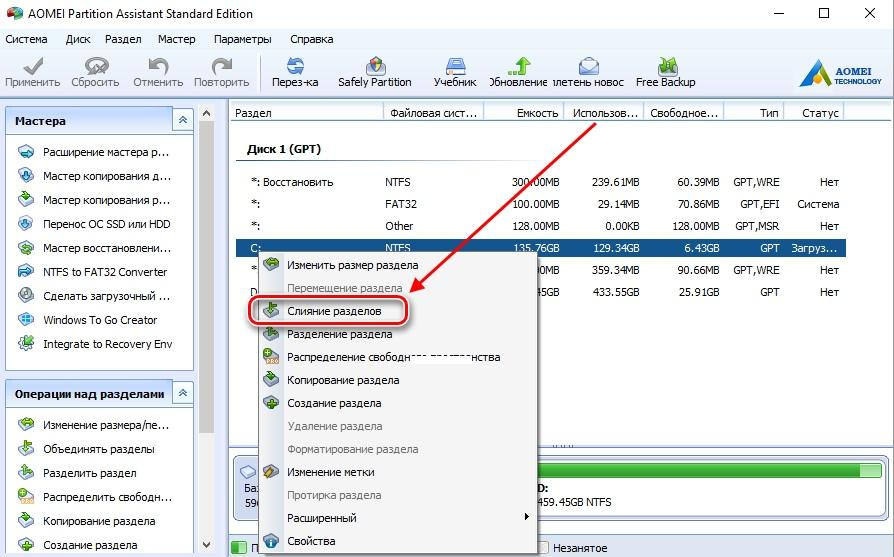Open the Мастер menu

click(x=177, y=39)
